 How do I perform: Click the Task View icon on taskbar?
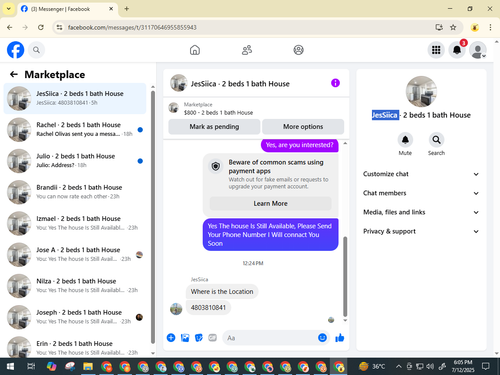coord(31,367)
